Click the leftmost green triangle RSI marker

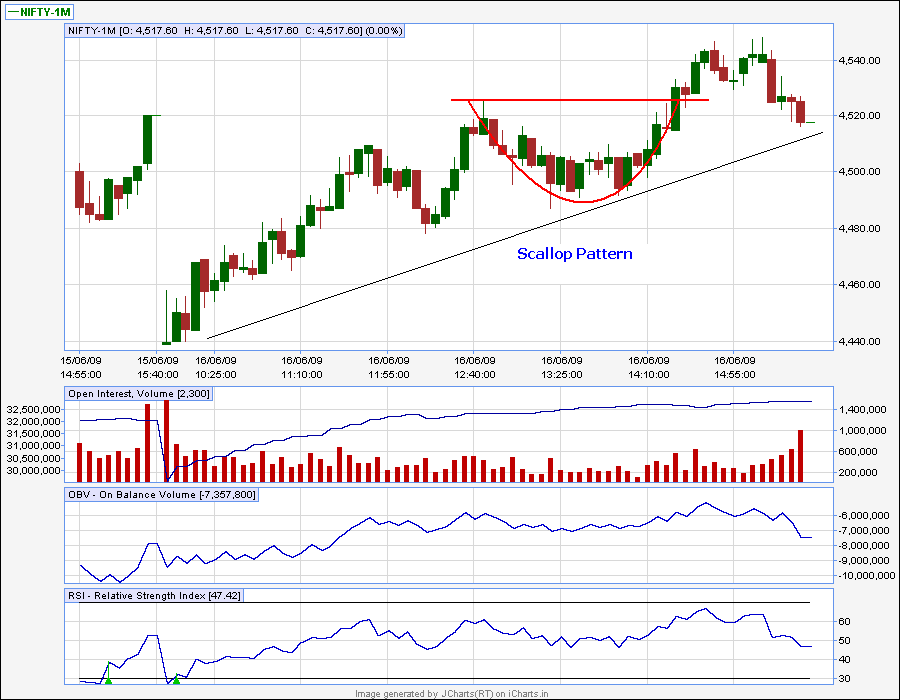click(x=108, y=680)
